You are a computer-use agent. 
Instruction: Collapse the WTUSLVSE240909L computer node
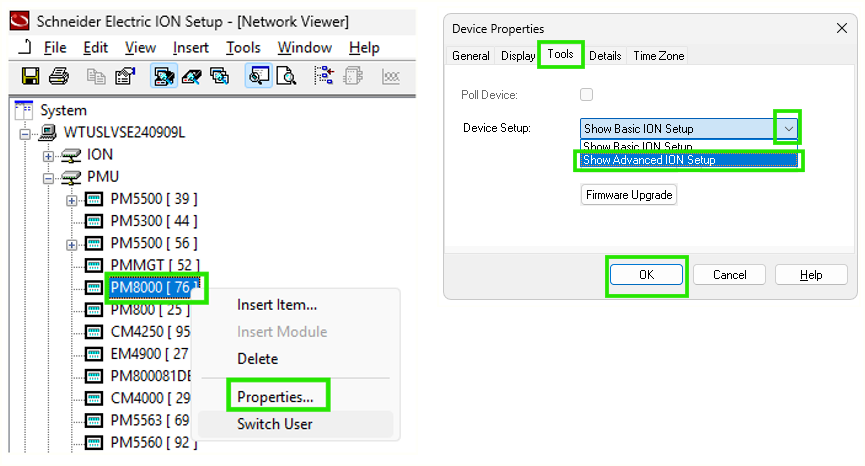pyautogui.click(x=25, y=134)
